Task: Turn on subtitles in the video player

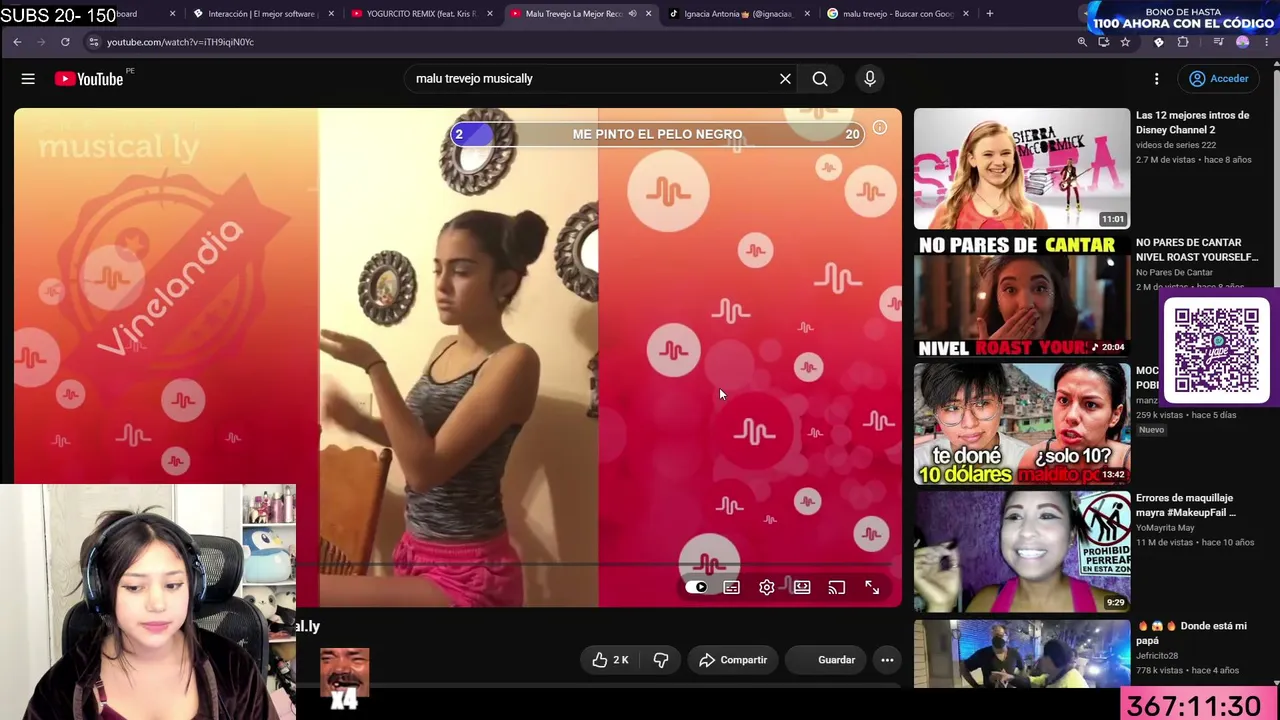Action: tap(732, 588)
